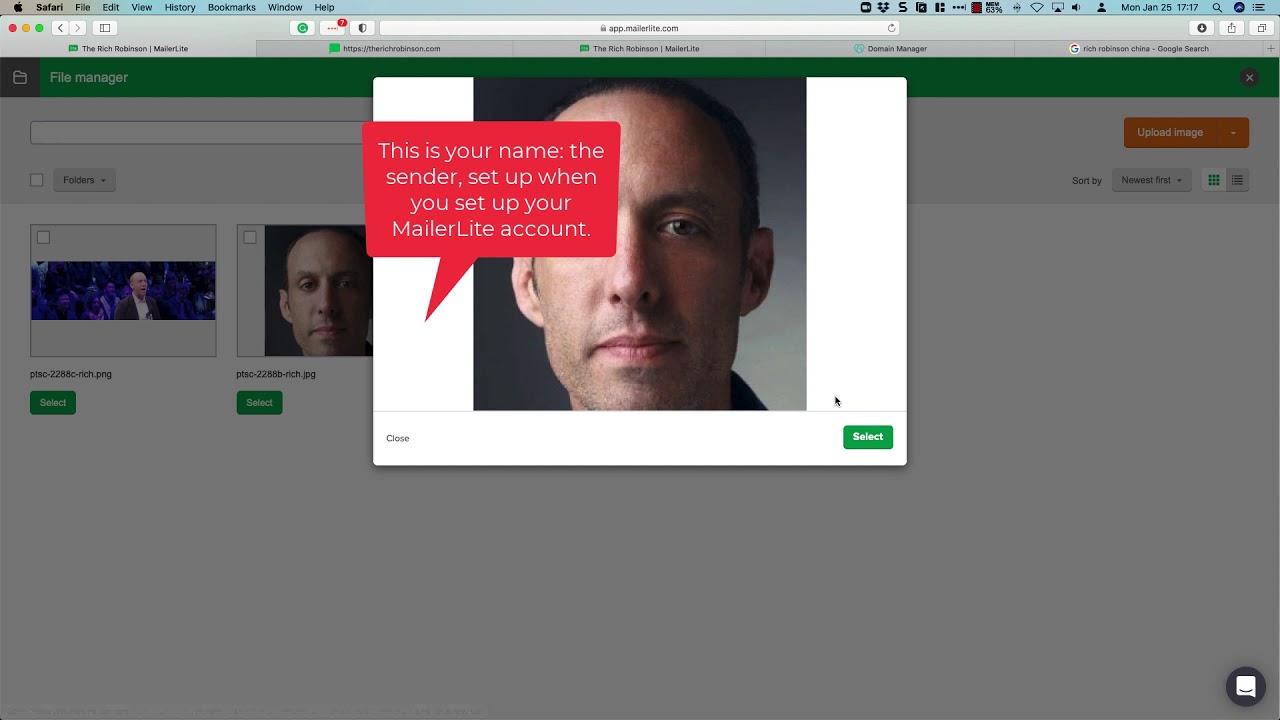Open the Bookmarks menu

point(232,7)
